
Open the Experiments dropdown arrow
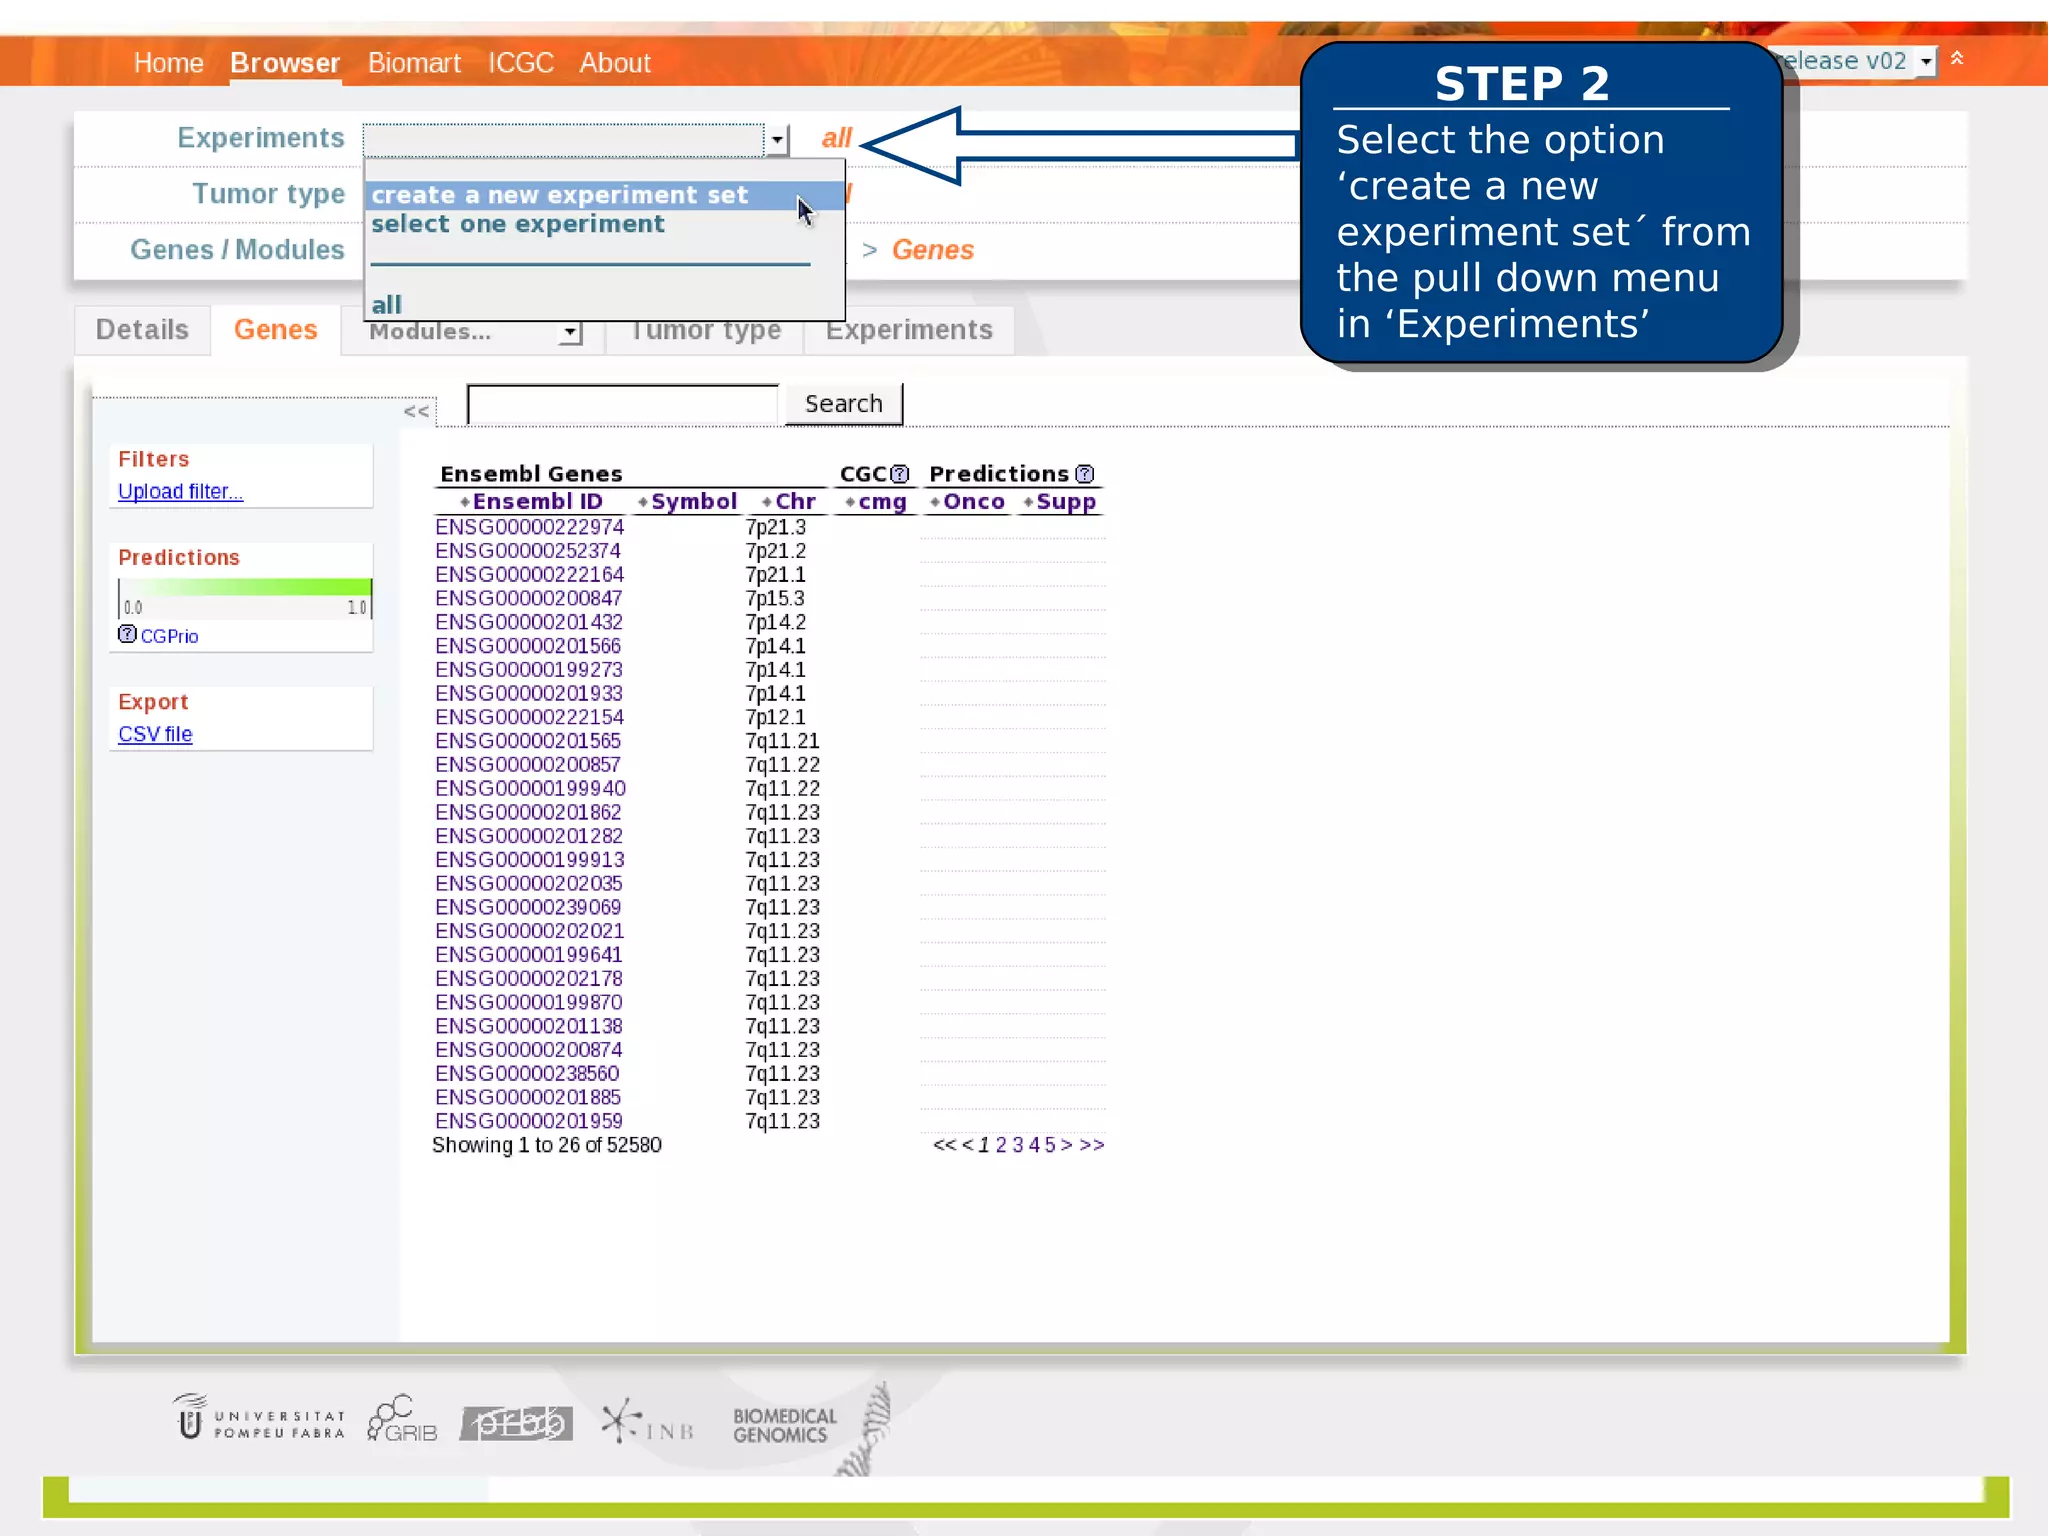click(777, 140)
